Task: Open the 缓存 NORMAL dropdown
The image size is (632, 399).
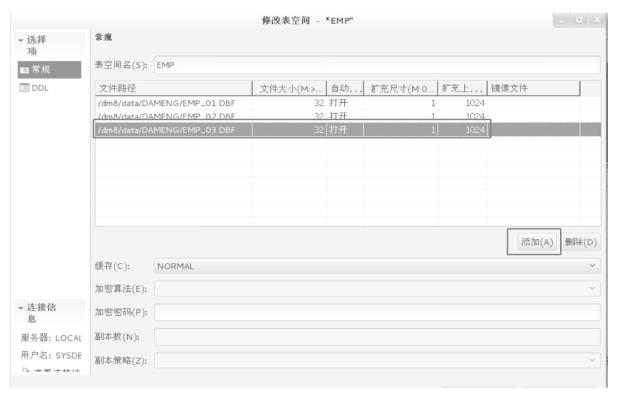Action: pos(377,266)
